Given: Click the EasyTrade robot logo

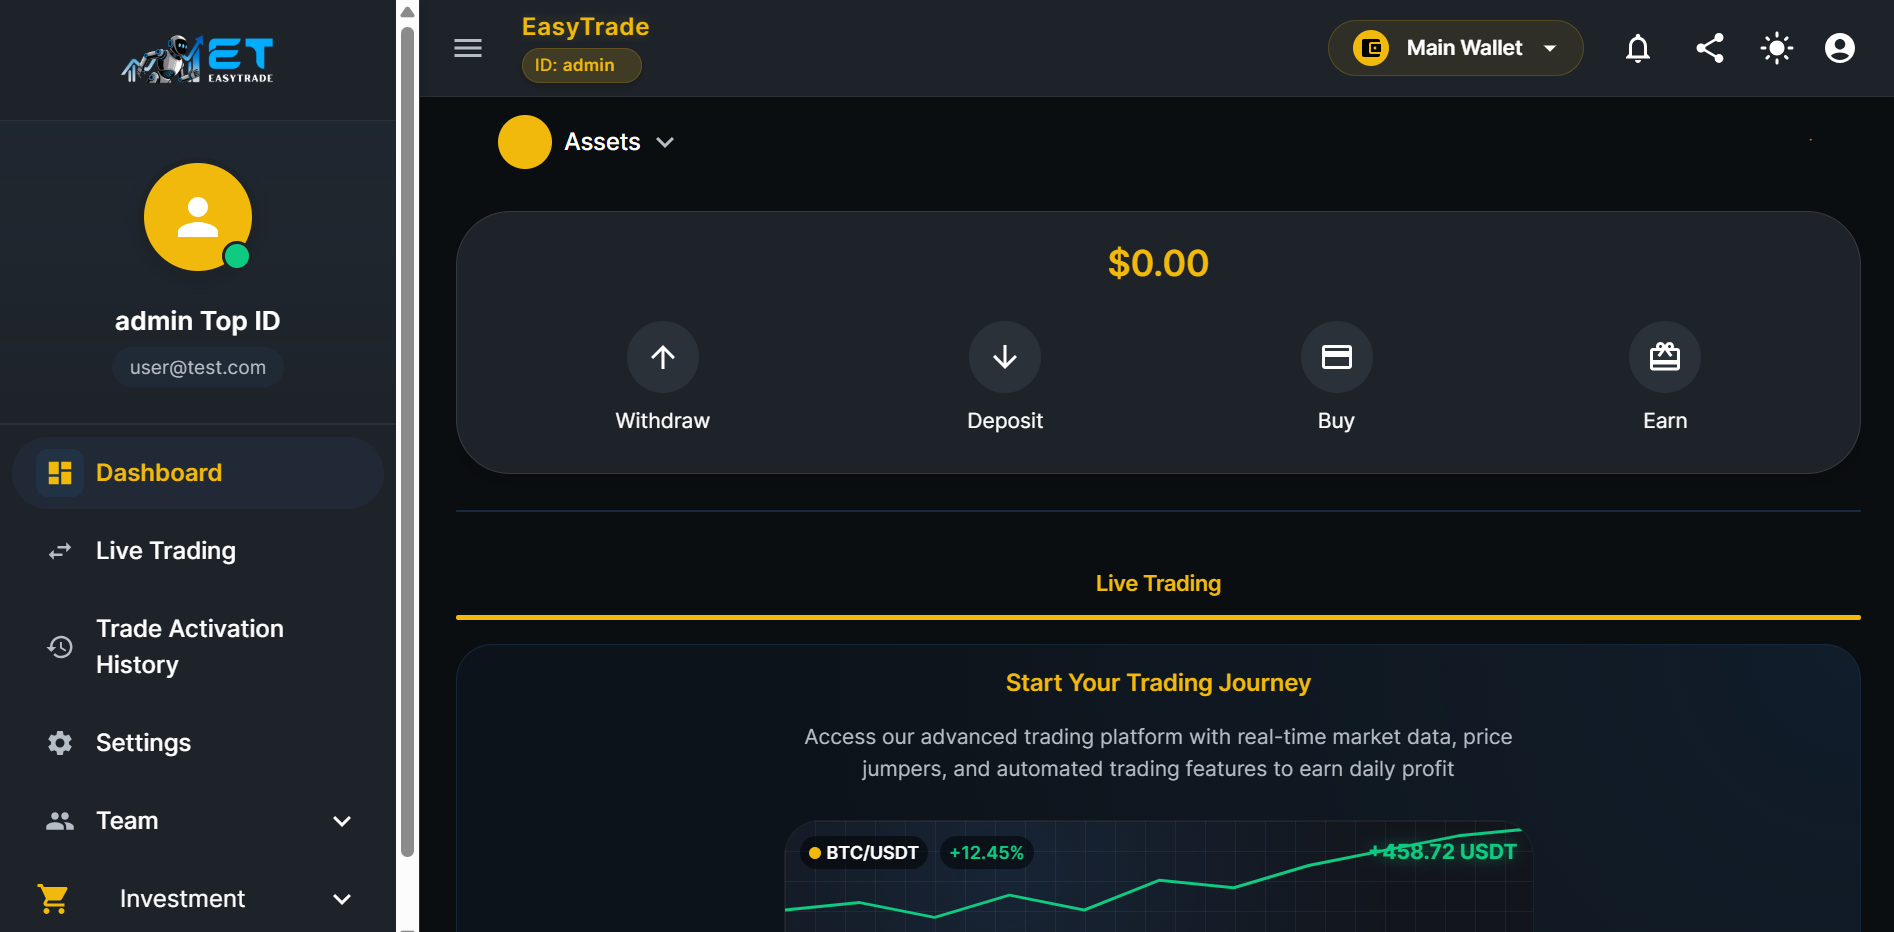Looking at the screenshot, I should tap(197, 58).
